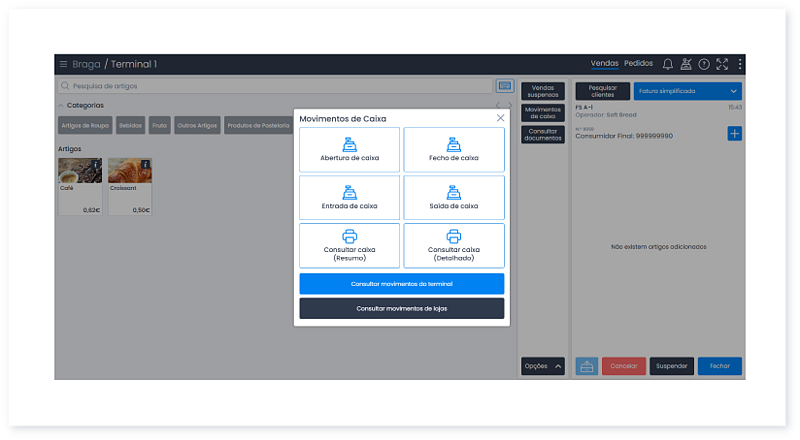The height and width of the screenshot is (440, 800).
Task: Collapse the Categorias section
Action: coord(61,105)
